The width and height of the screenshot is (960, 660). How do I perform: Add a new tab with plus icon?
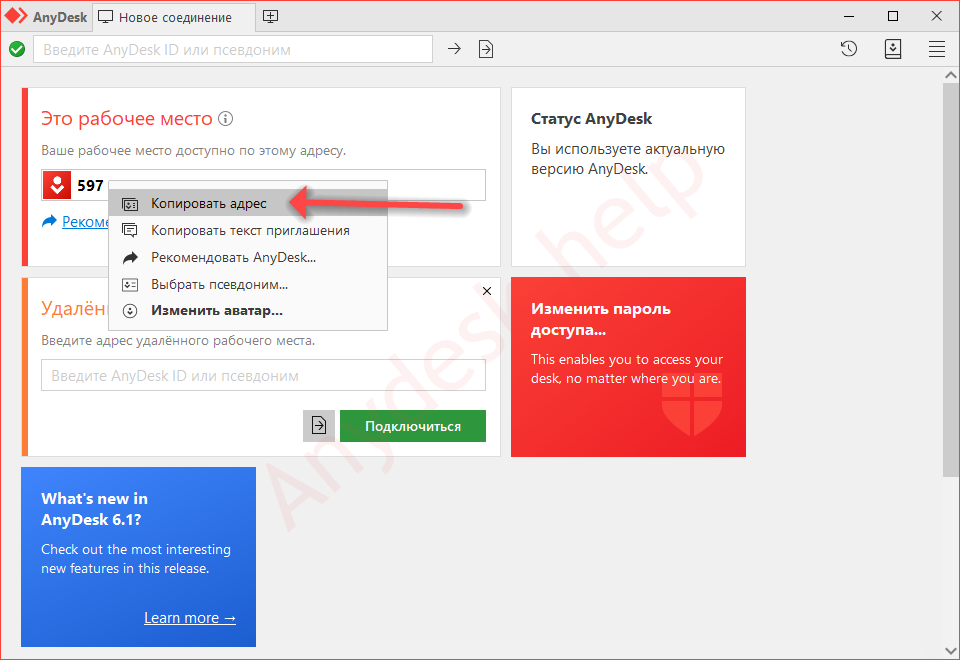[270, 17]
